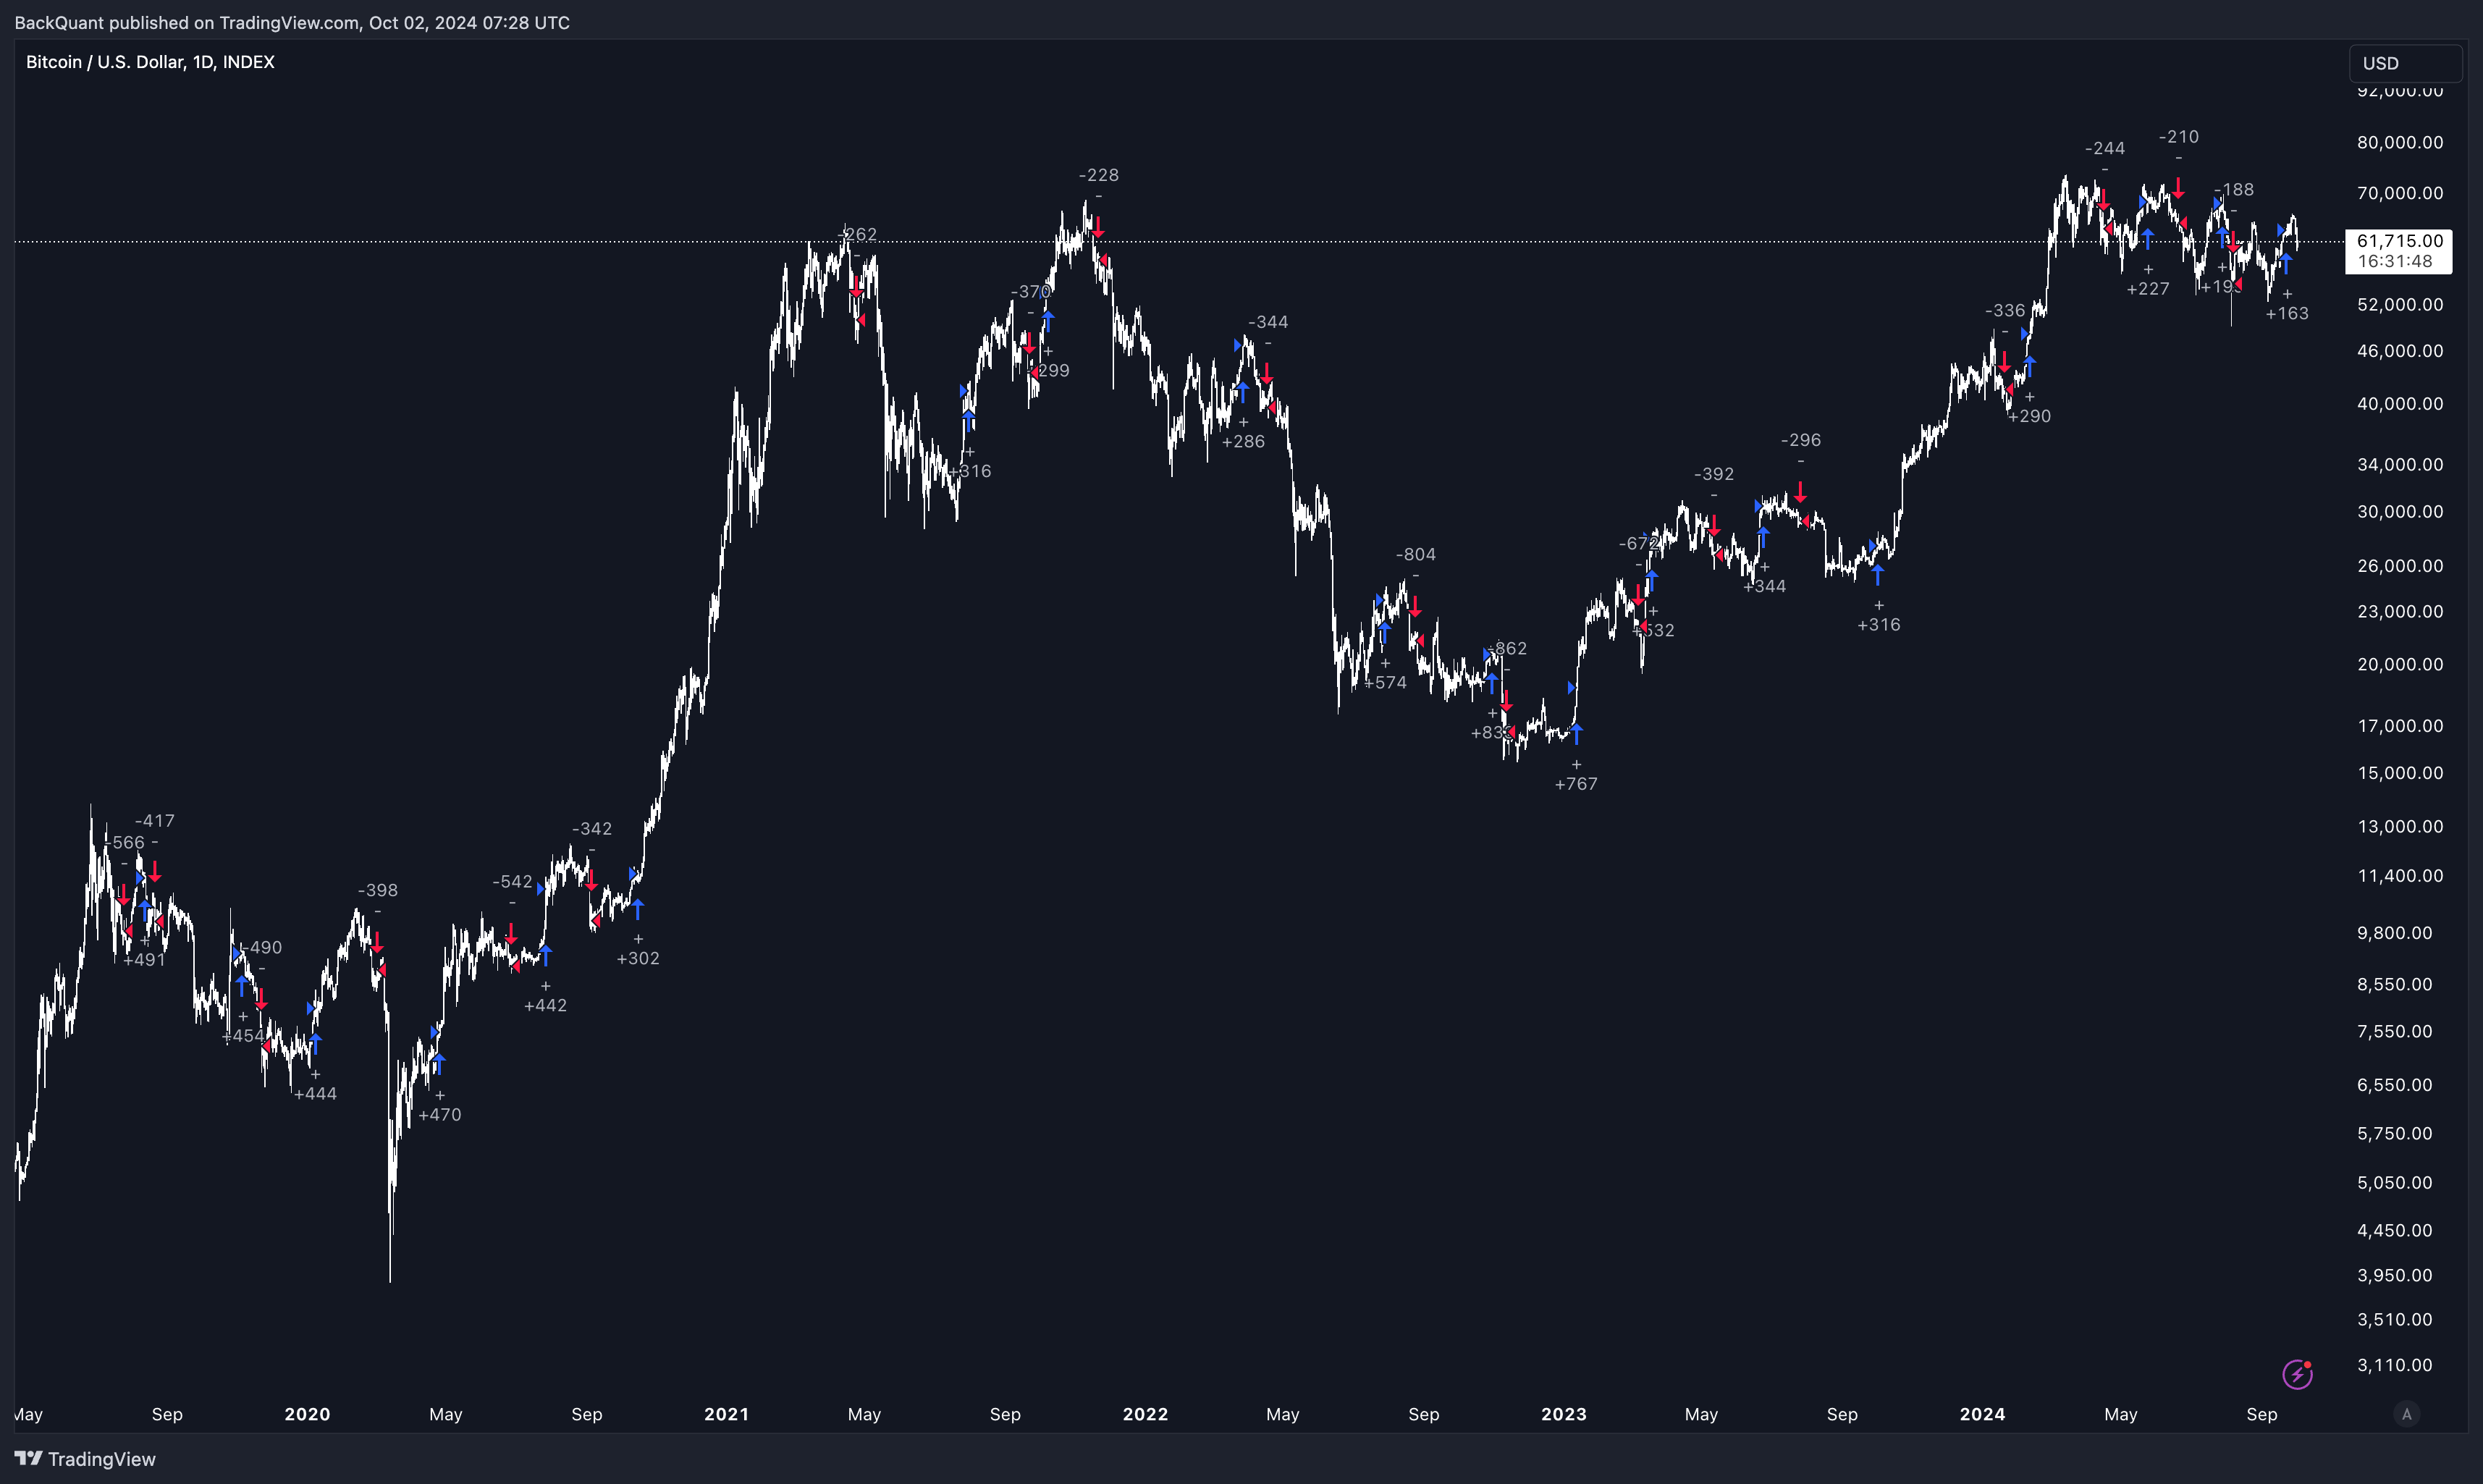2483x1484 pixels.
Task: Click the +574 trade label
Action: pos(1385,683)
